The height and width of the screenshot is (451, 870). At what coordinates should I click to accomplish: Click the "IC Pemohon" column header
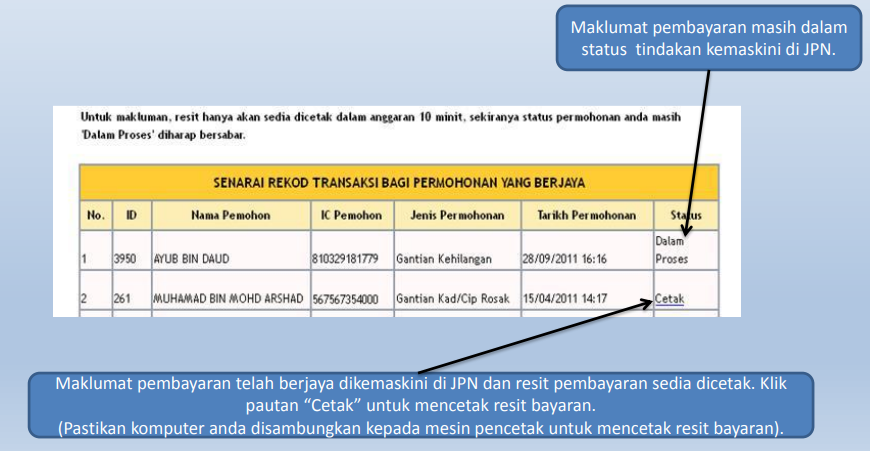(352, 215)
